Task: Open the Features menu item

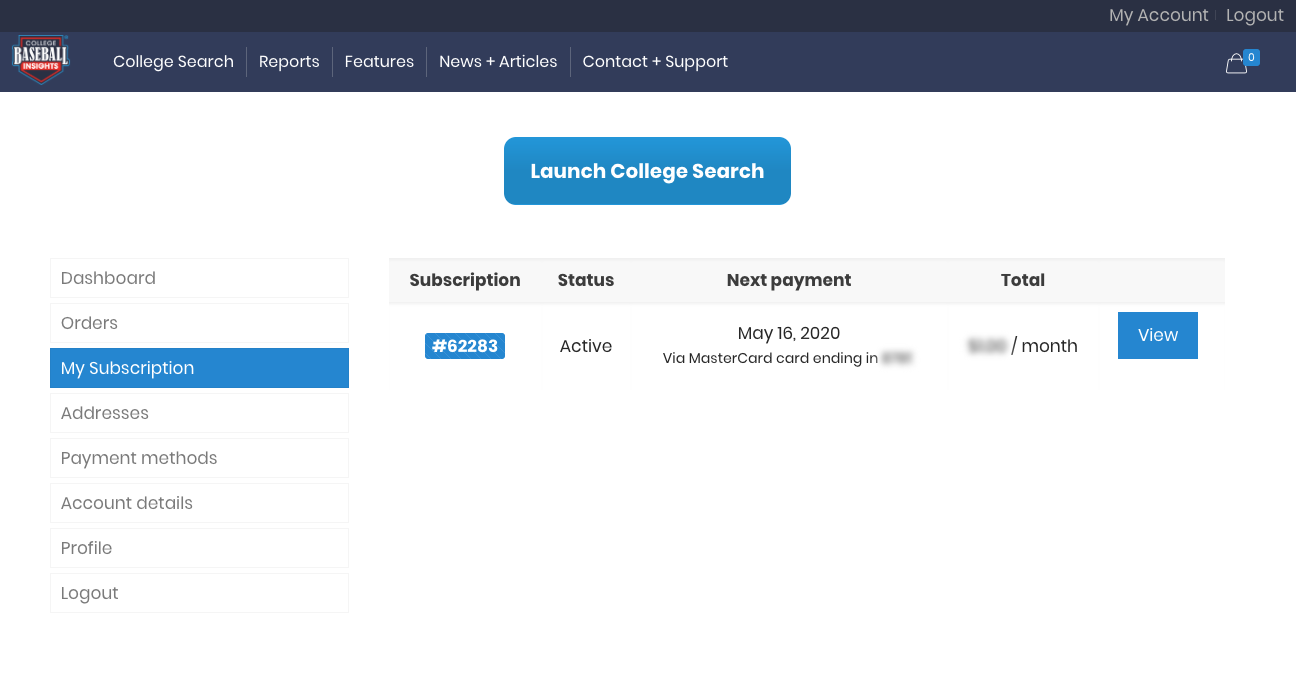Action: pyautogui.click(x=379, y=62)
